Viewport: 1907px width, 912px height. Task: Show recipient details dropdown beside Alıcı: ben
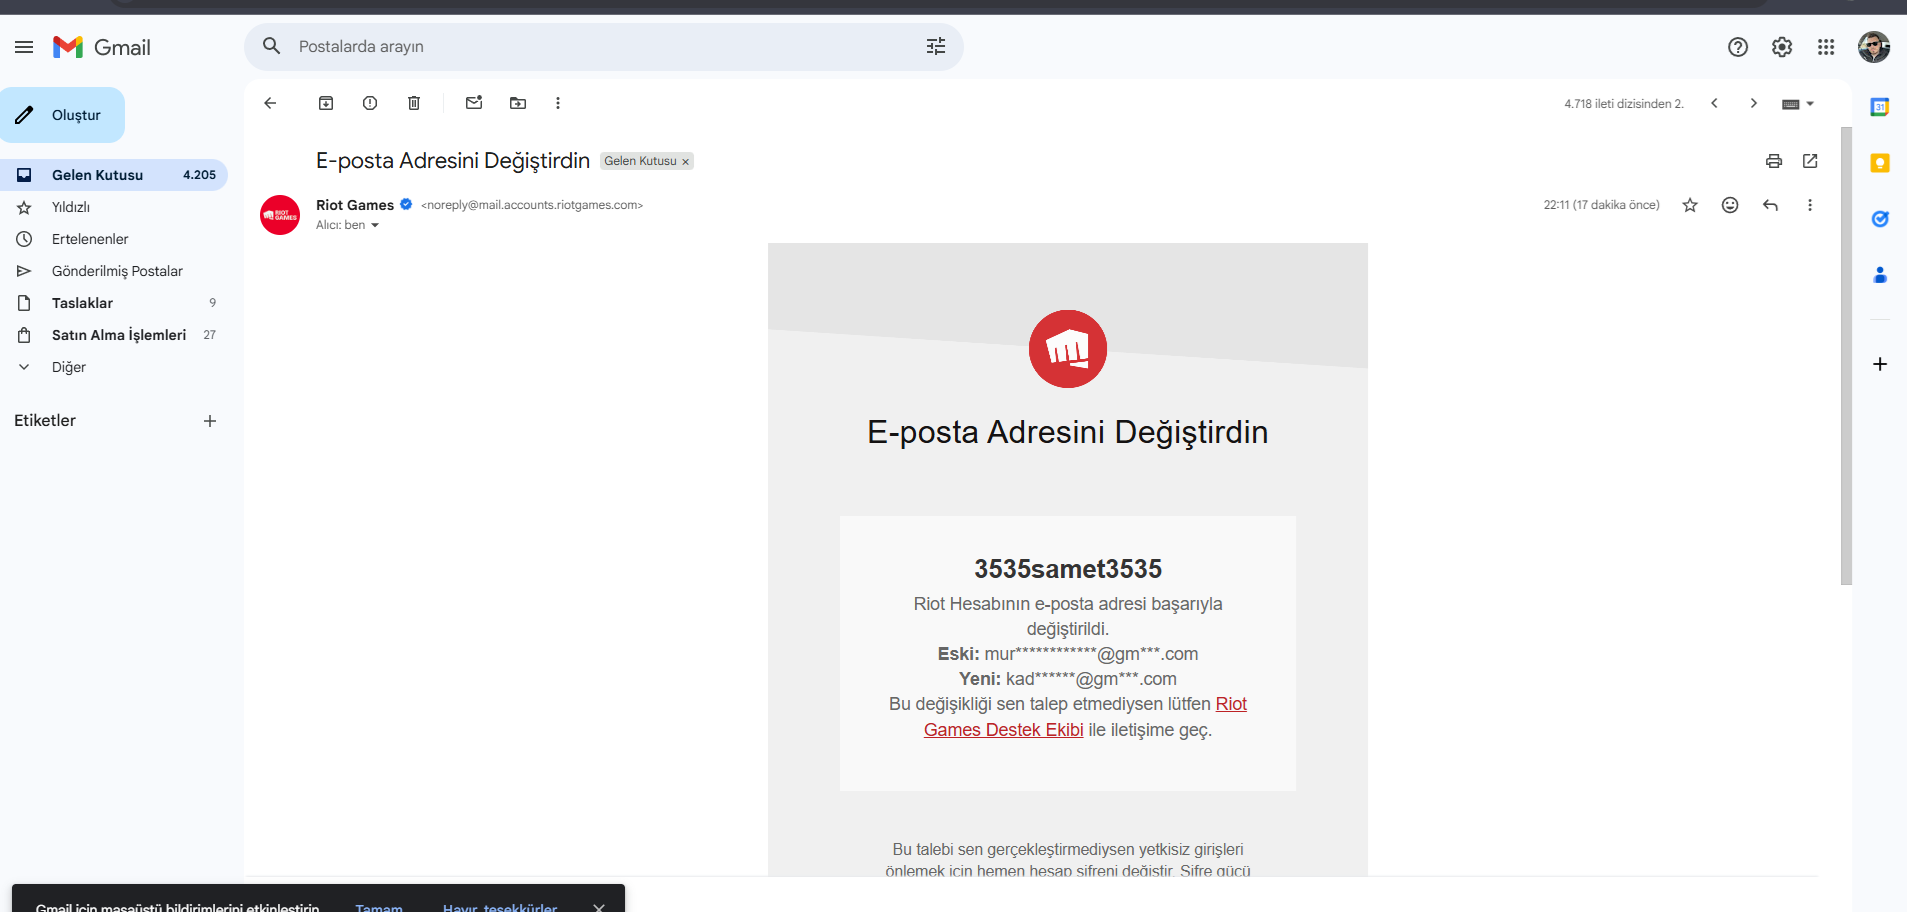pos(375,225)
